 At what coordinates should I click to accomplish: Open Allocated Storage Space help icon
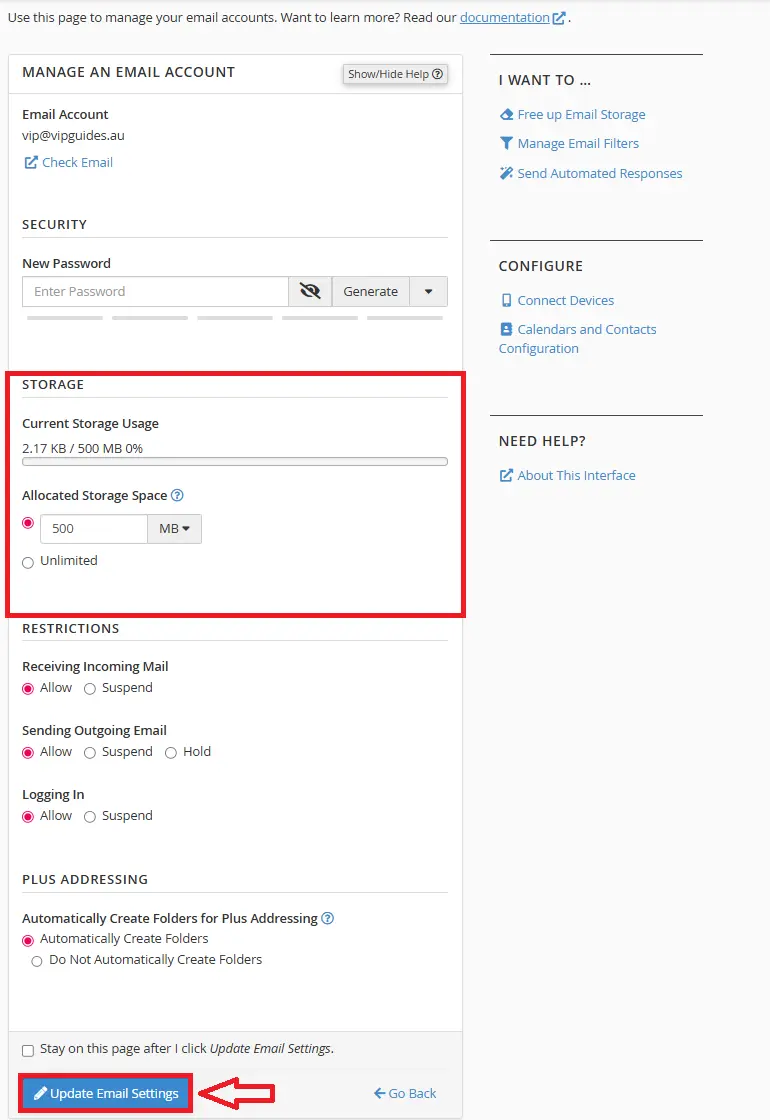point(177,495)
